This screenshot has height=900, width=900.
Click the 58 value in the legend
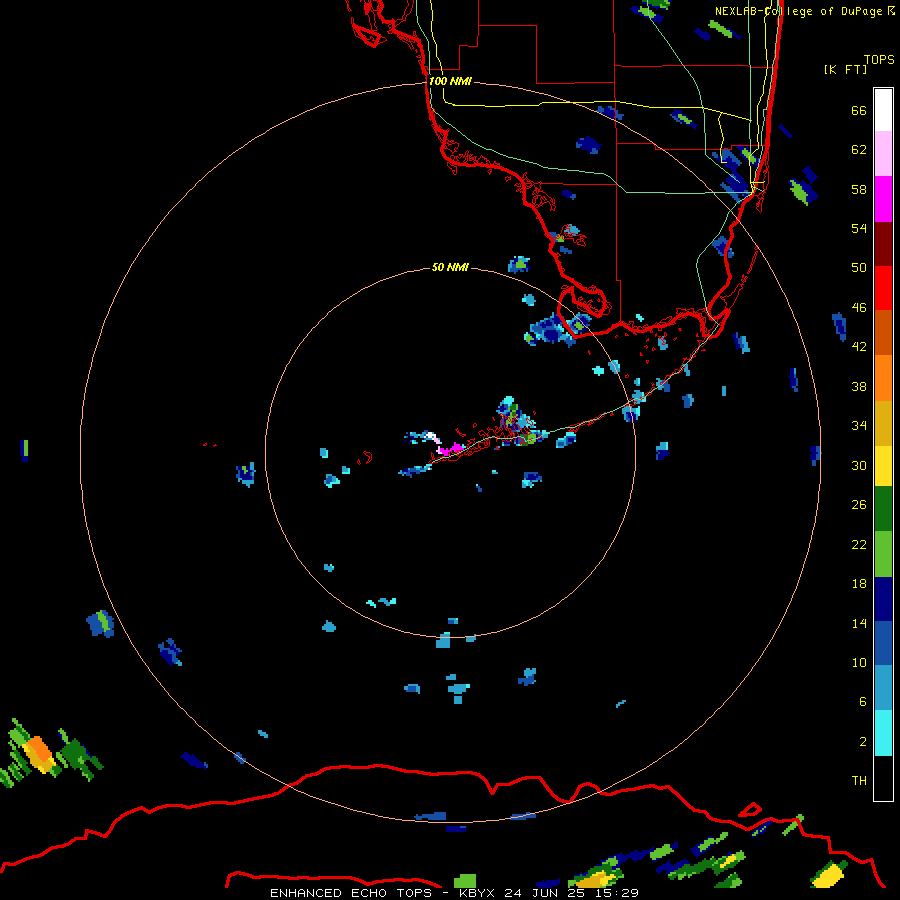(x=859, y=189)
